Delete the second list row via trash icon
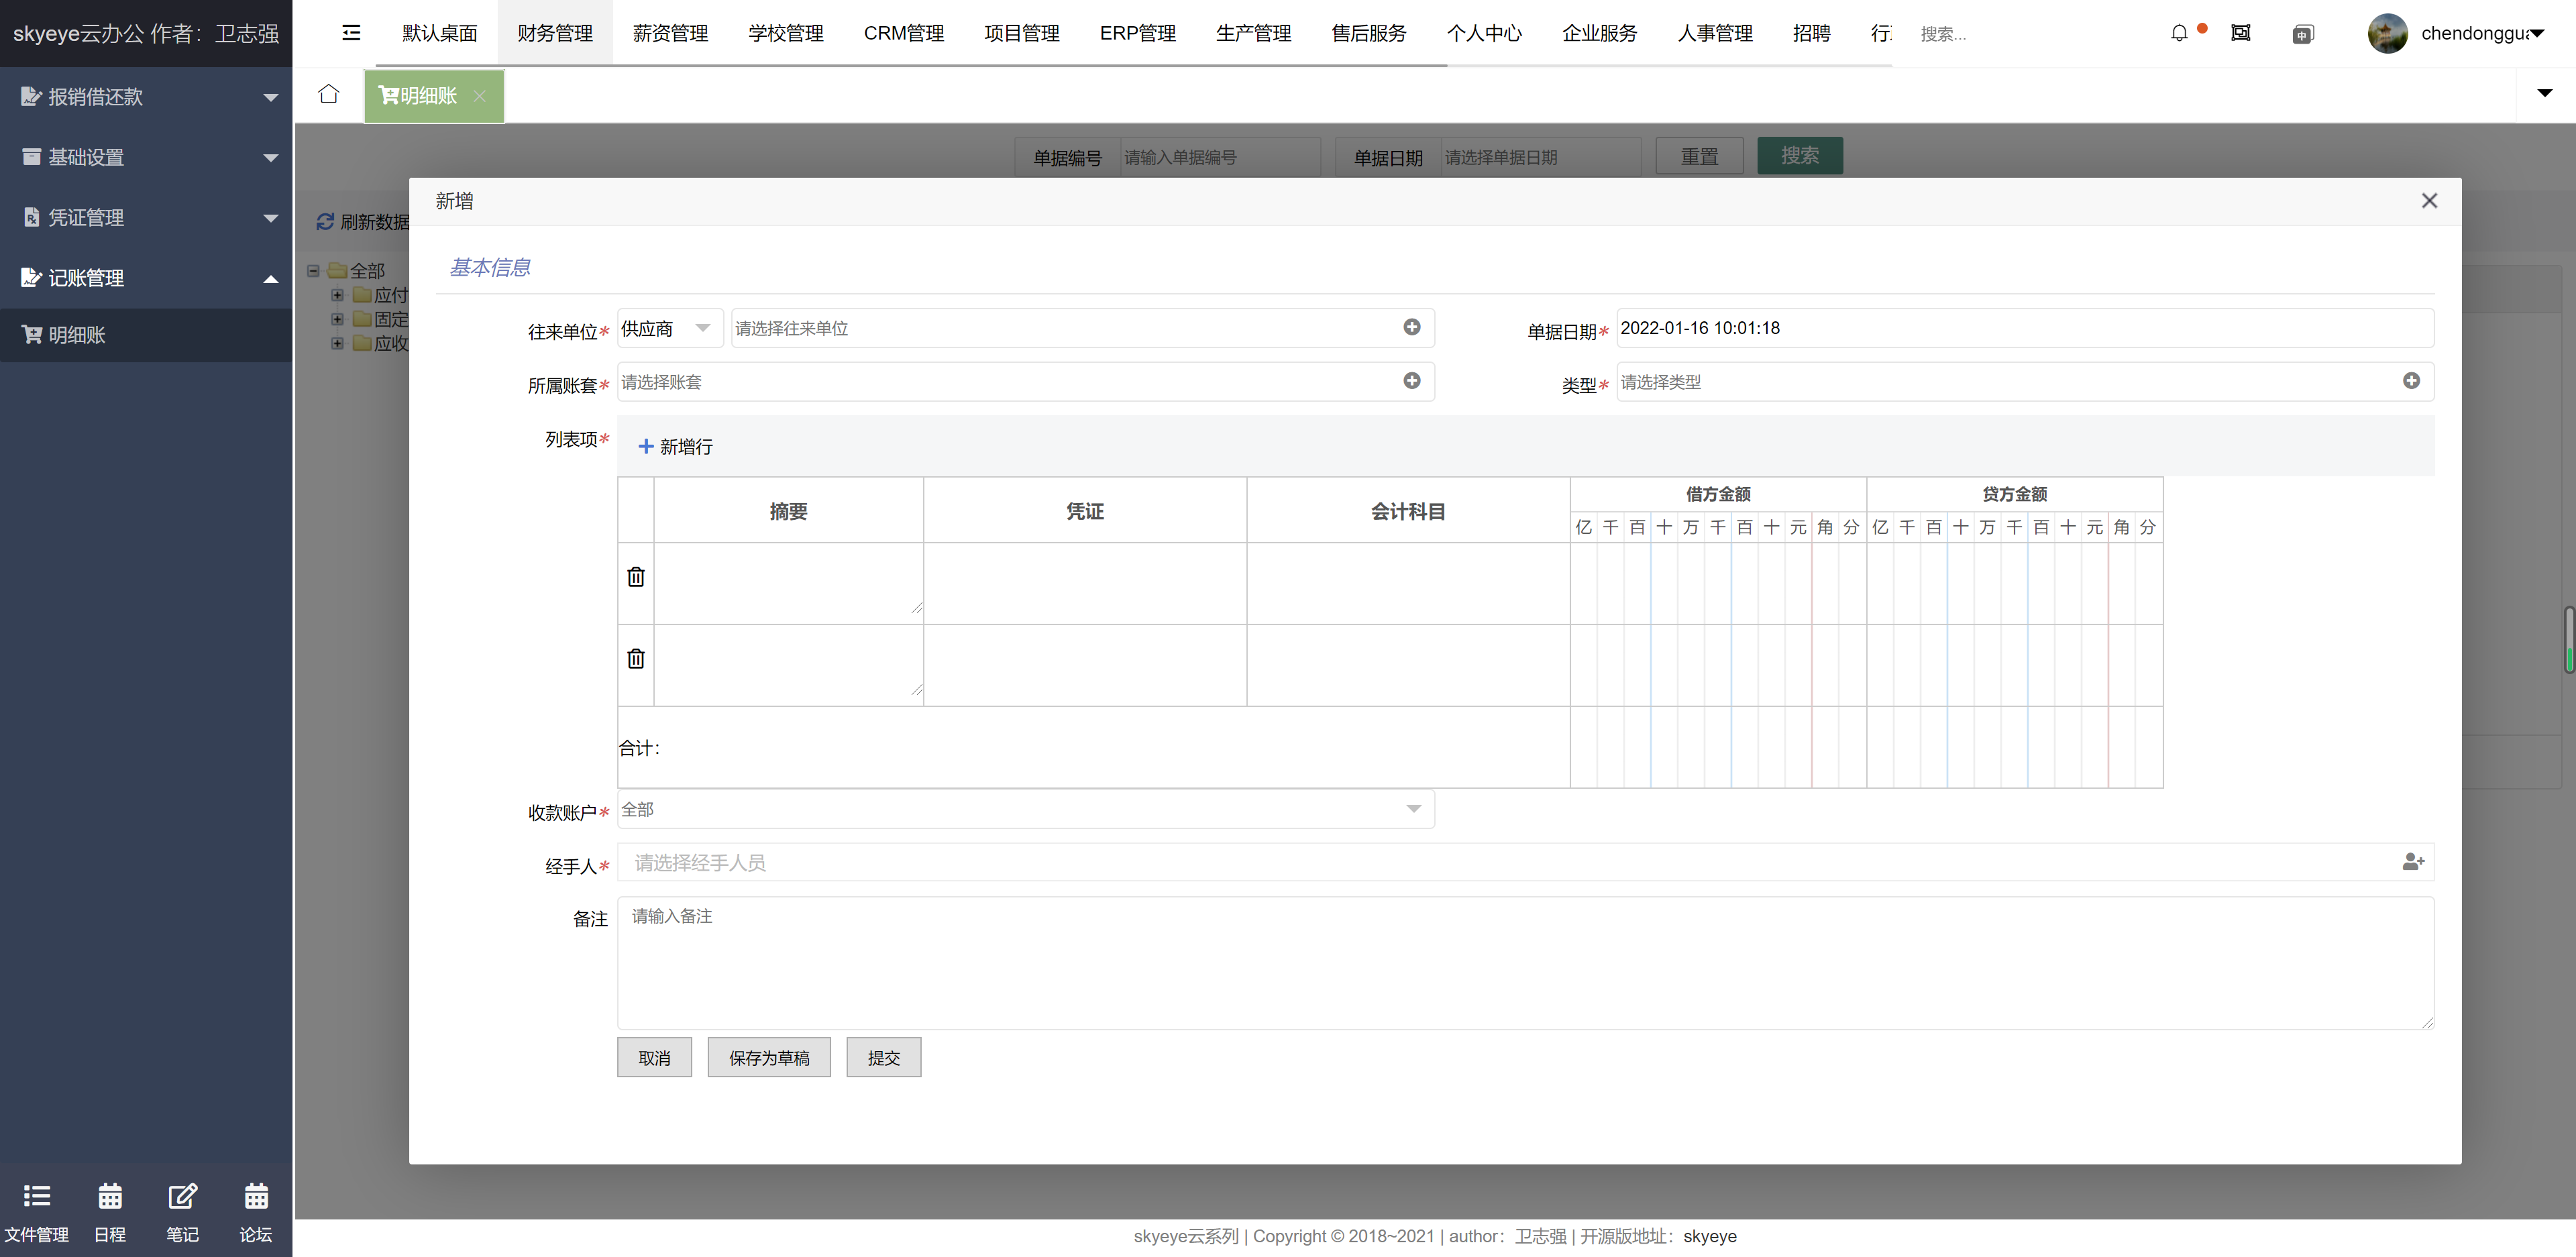The height and width of the screenshot is (1257, 2576). click(636, 659)
